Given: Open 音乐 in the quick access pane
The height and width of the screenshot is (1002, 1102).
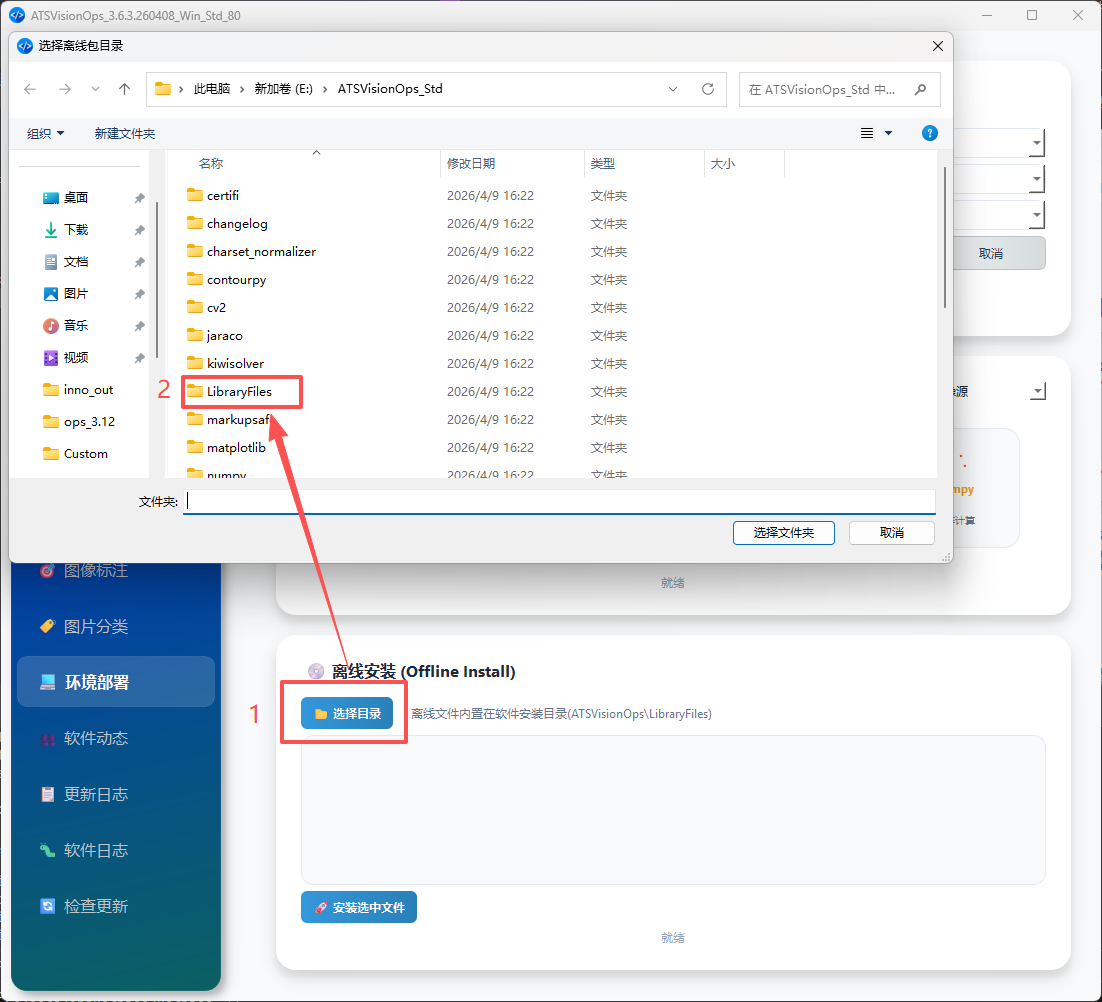Looking at the screenshot, I should pos(76,325).
